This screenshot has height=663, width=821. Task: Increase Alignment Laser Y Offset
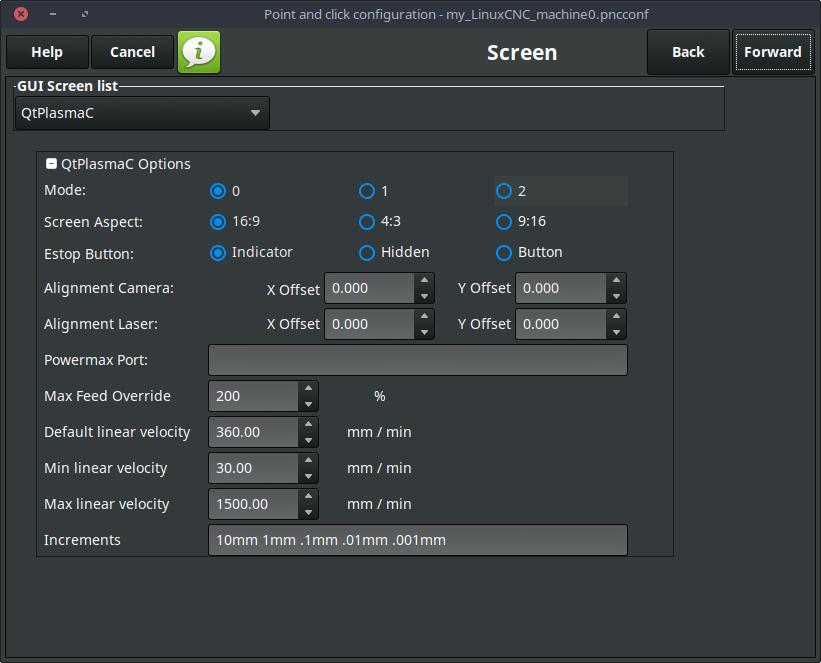pos(616,316)
